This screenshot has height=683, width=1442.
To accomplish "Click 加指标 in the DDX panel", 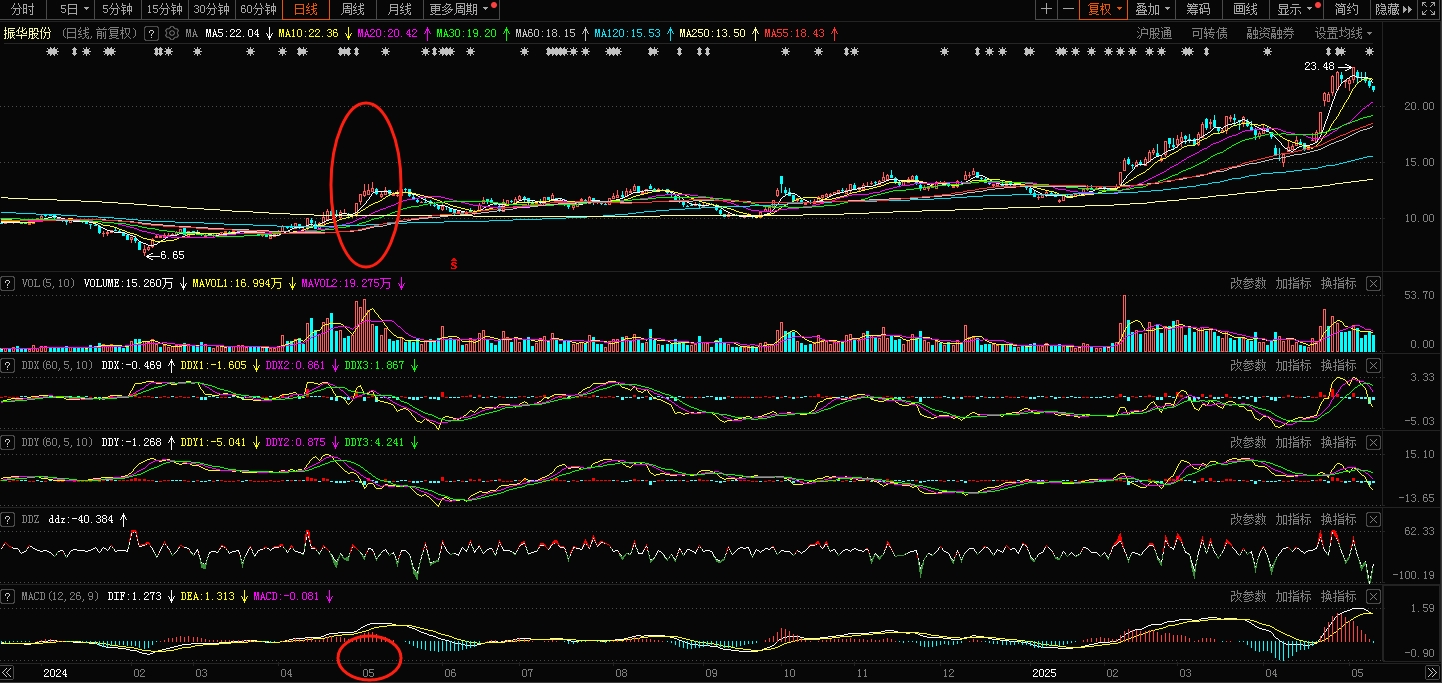I will tap(1293, 366).
